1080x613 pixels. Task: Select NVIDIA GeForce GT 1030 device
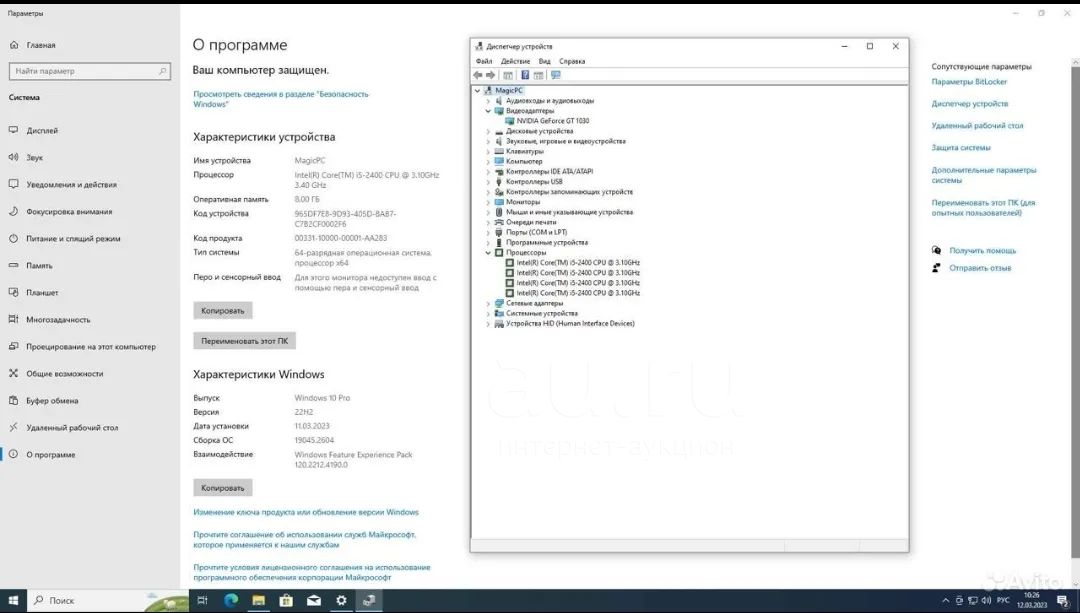pyautogui.click(x=552, y=121)
